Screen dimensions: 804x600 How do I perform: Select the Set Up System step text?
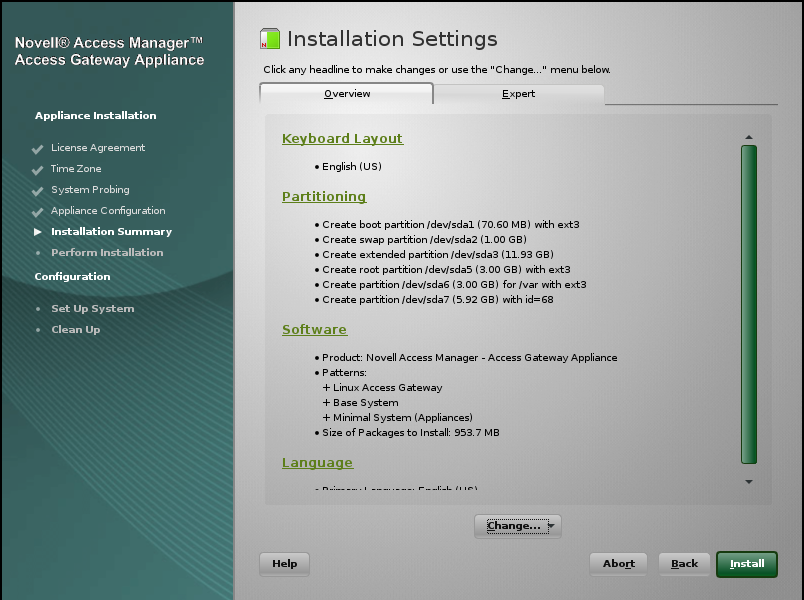[x=93, y=309]
